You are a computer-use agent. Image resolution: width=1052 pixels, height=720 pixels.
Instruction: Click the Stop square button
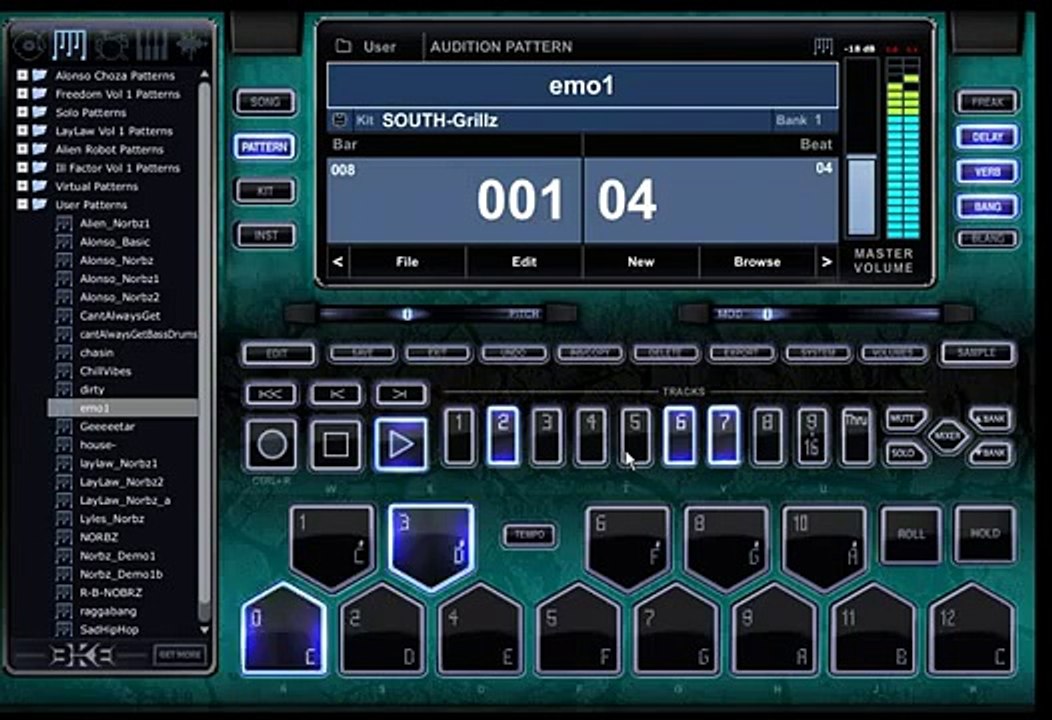click(x=335, y=444)
